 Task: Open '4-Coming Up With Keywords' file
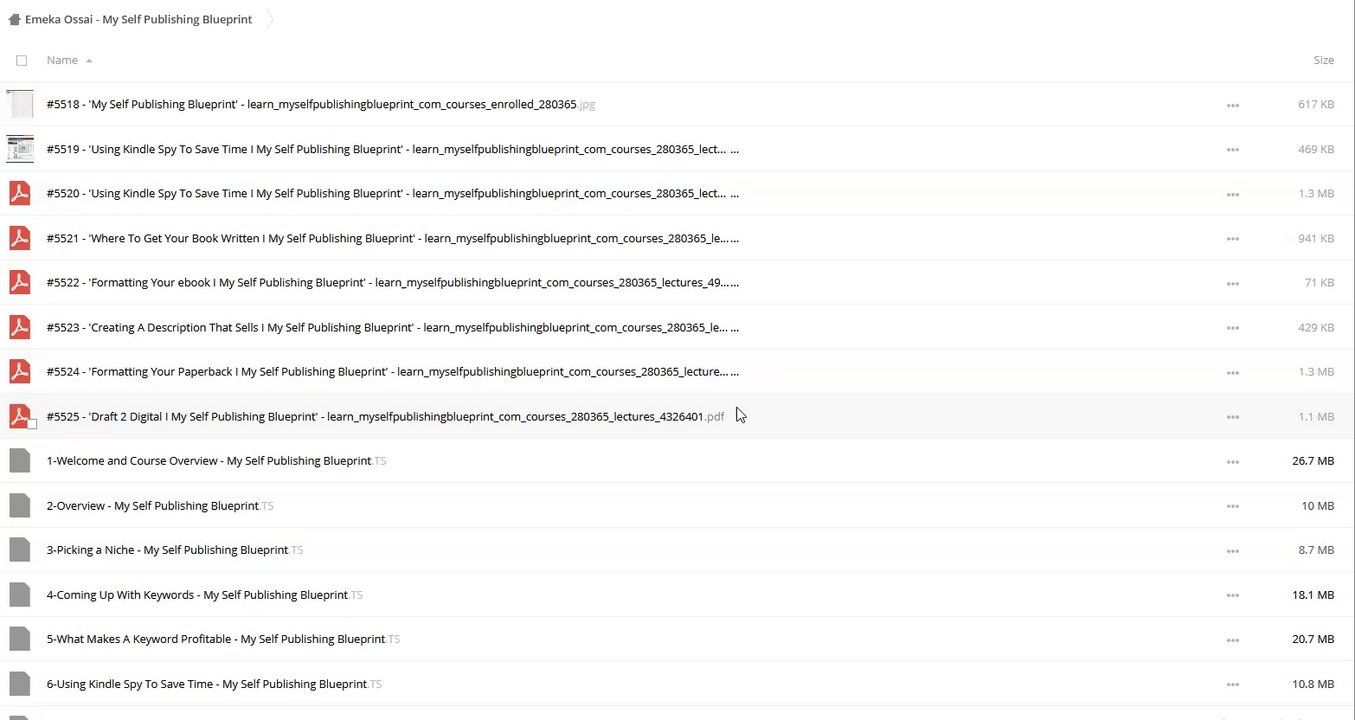(196, 595)
